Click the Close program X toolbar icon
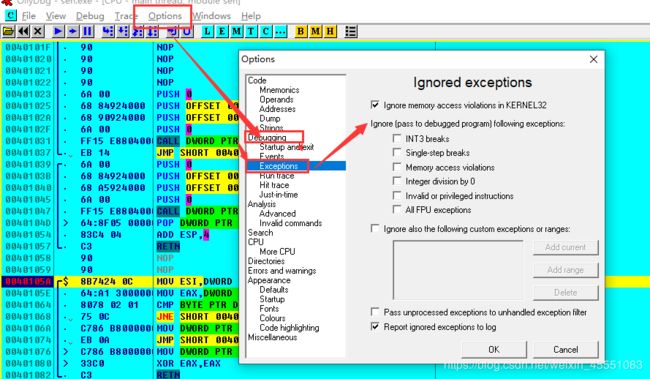The image size is (650, 379). 38,32
